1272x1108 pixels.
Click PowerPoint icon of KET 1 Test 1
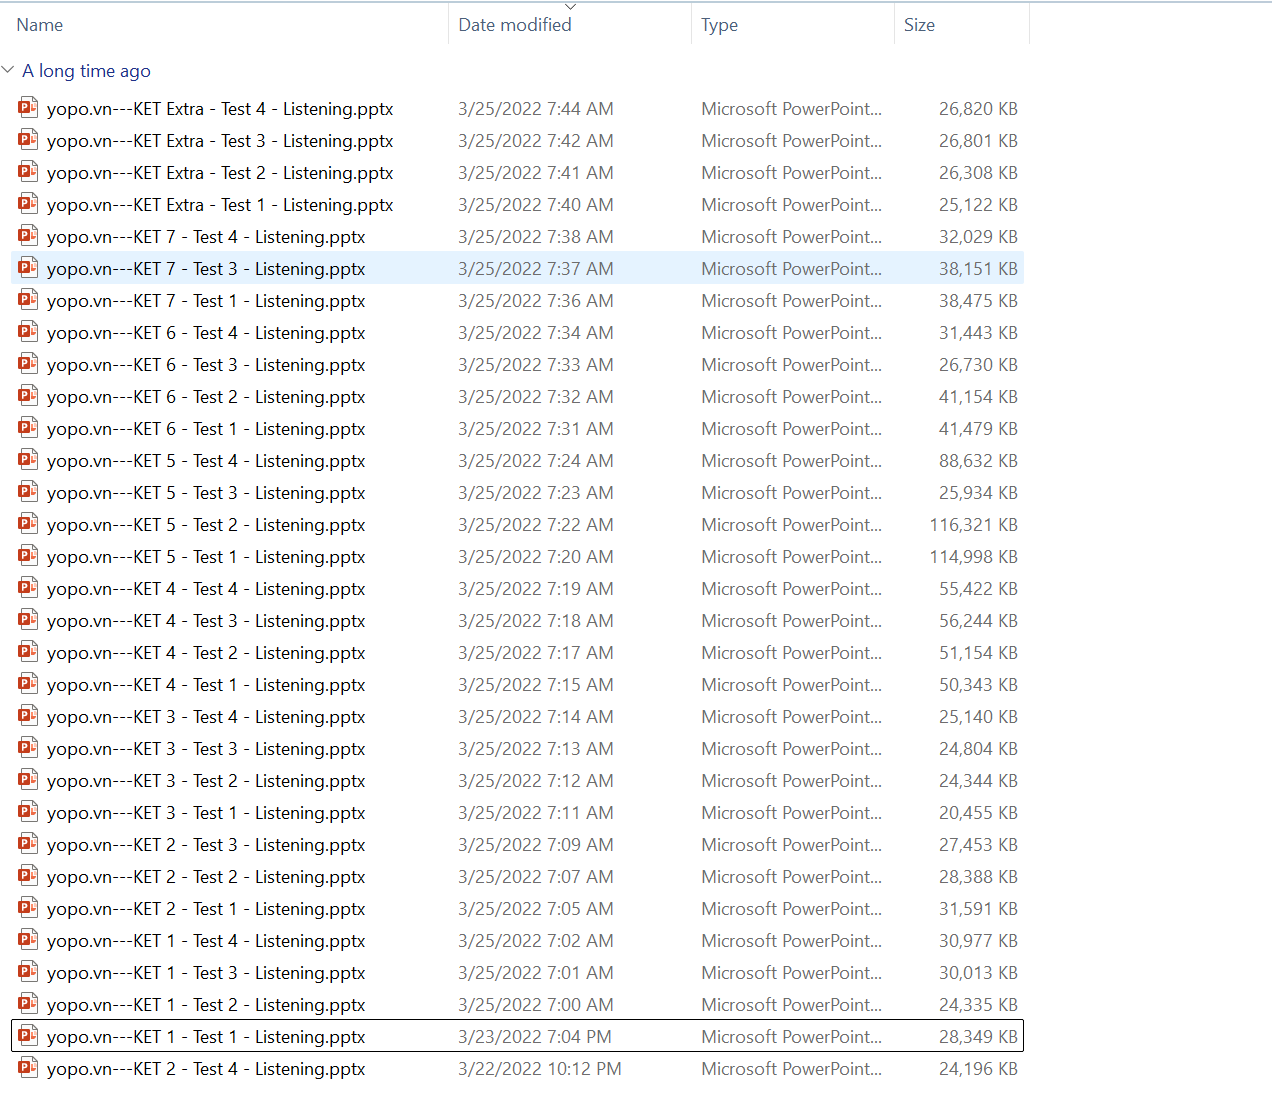point(28,1036)
